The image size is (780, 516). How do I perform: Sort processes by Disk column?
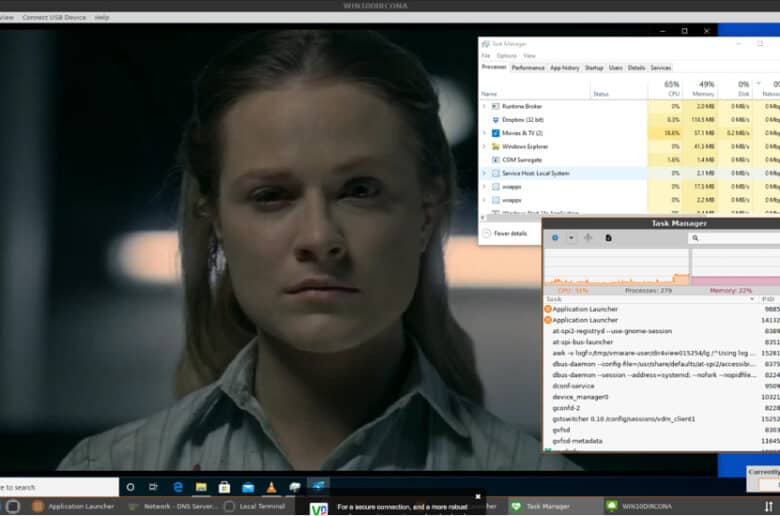(x=735, y=89)
